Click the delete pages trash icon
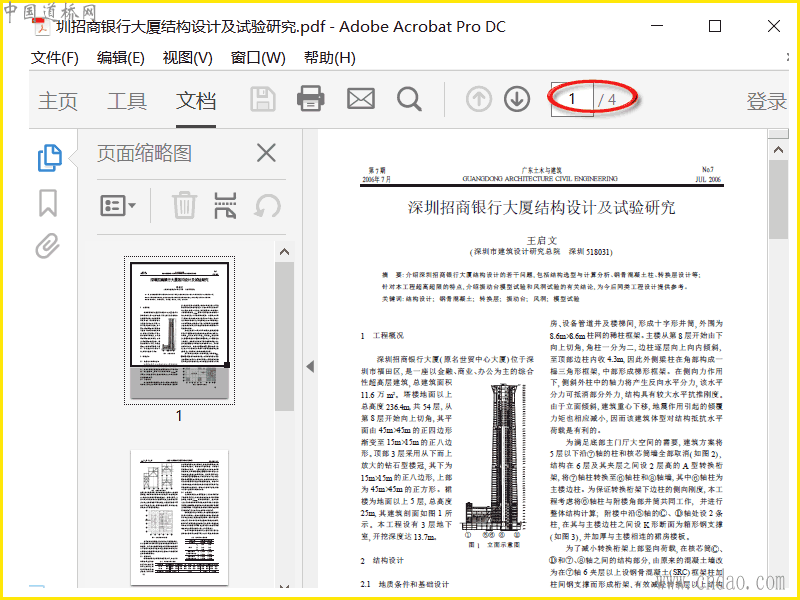This screenshot has height=600, width=800. coord(184,205)
